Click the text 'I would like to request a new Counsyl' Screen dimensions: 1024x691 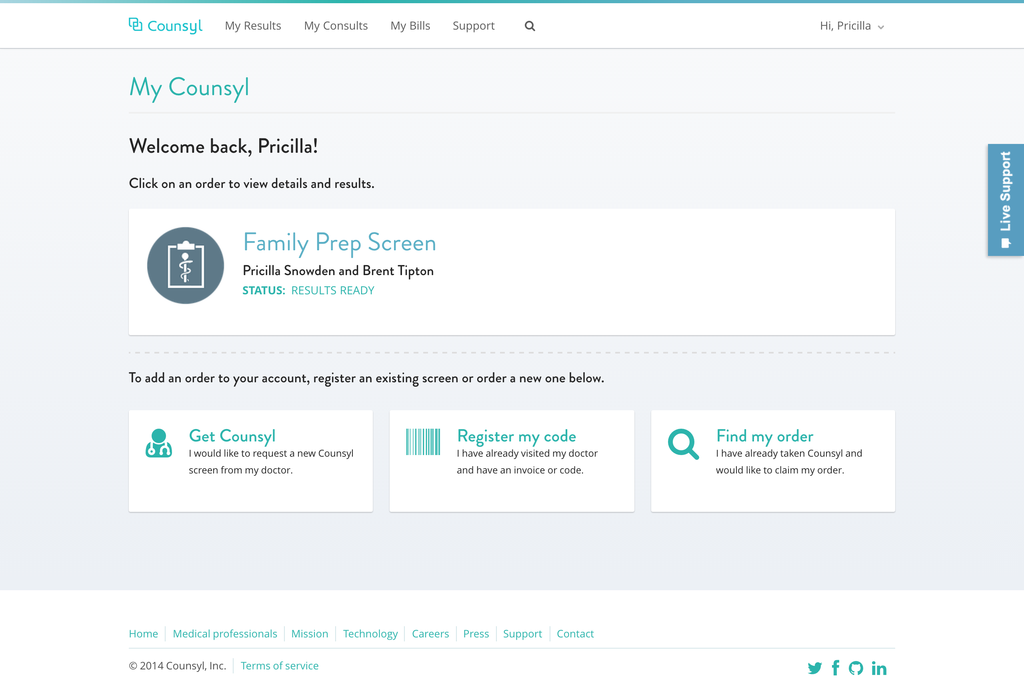(x=271, y=453)
